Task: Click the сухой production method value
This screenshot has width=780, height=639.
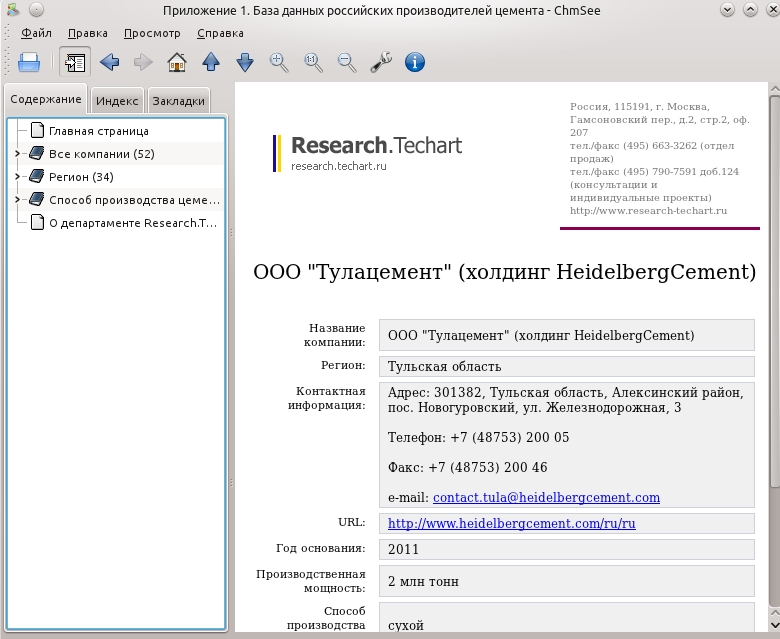Action: click(x=405, y=626)
